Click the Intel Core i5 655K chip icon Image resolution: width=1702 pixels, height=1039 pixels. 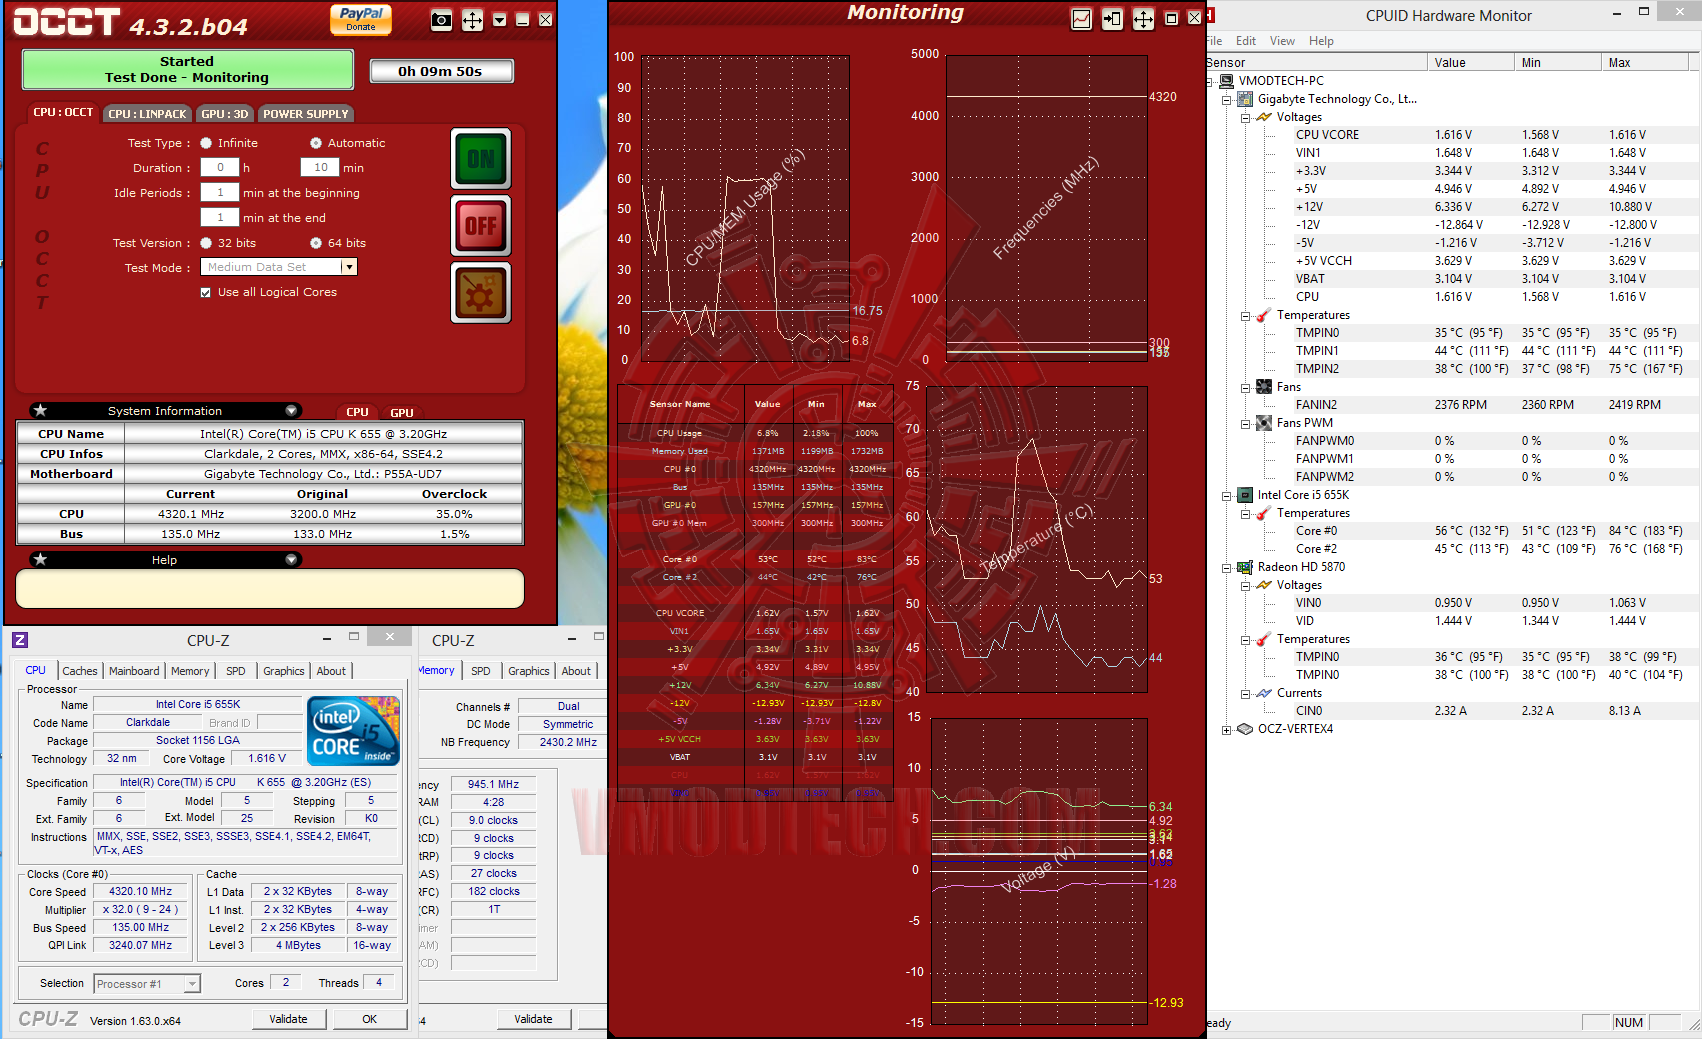coord(1245,495)
